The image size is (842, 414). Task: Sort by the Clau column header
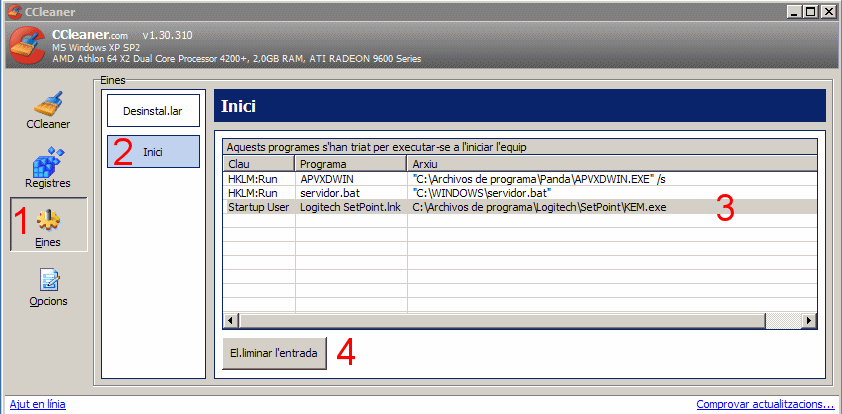tap(259, 163)
